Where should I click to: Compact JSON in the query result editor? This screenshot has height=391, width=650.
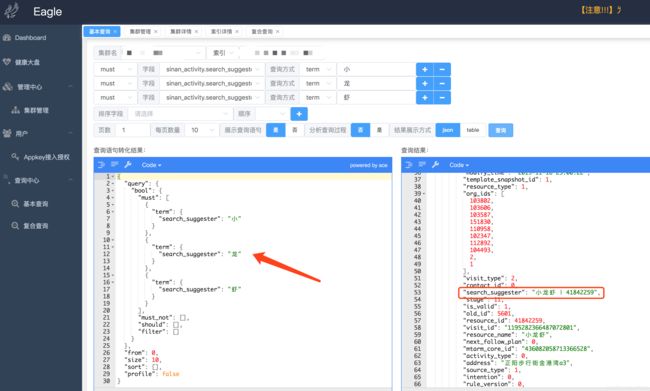coord(422,165)
